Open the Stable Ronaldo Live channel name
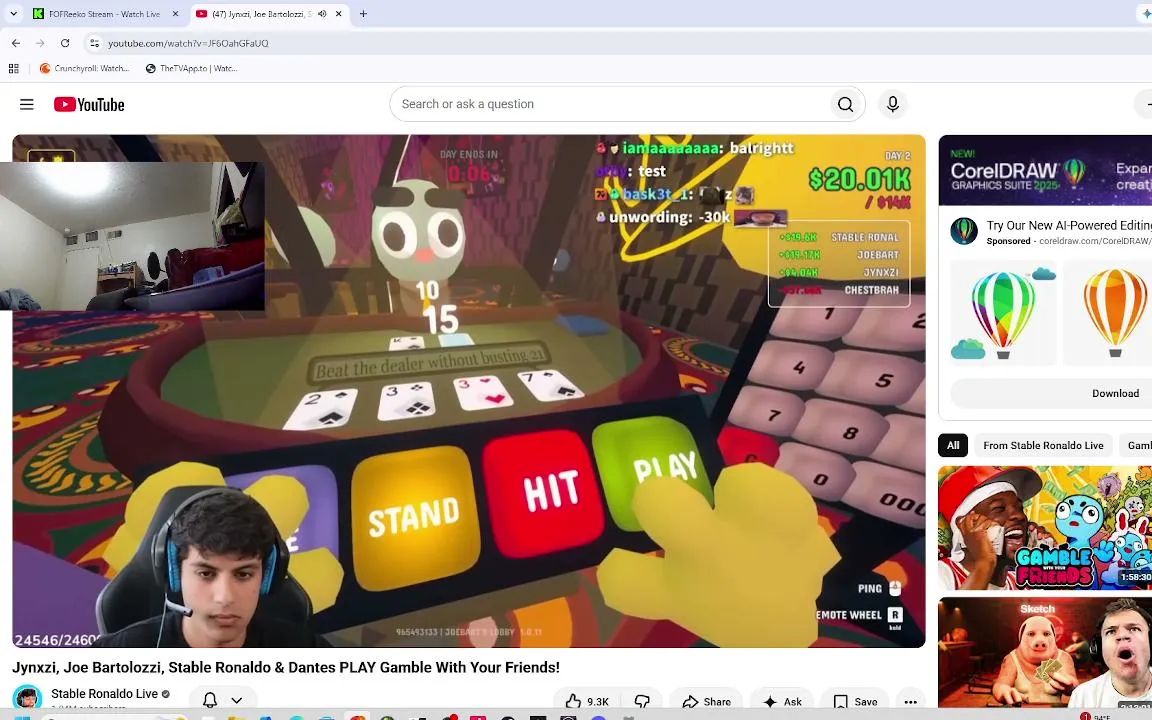1152x720 pixels. pos(104,694)
